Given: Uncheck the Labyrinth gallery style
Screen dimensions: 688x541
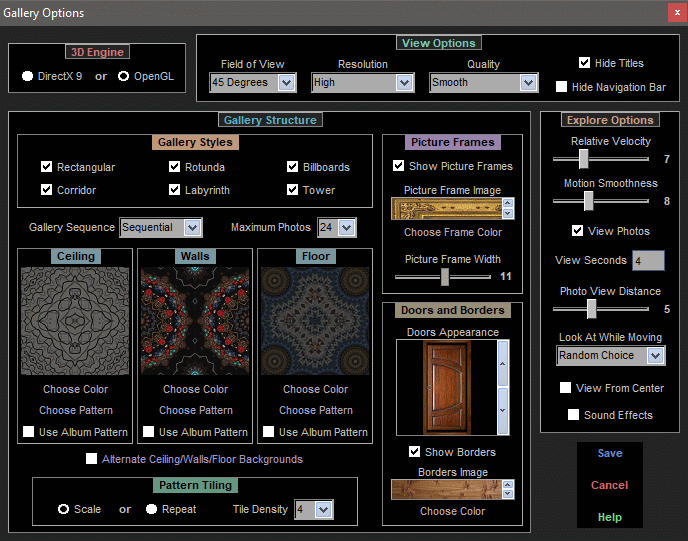Looking at the screenshot, I should [x=176, y=190].
